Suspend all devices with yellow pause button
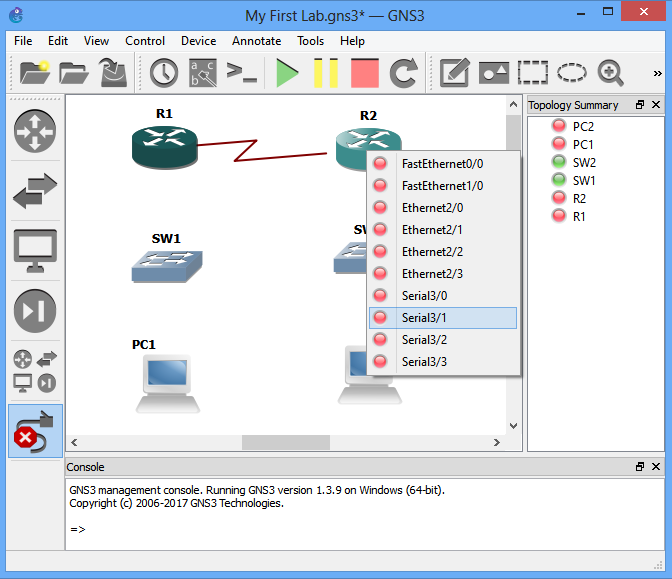 pyautogui.click(x=326, y=72)
